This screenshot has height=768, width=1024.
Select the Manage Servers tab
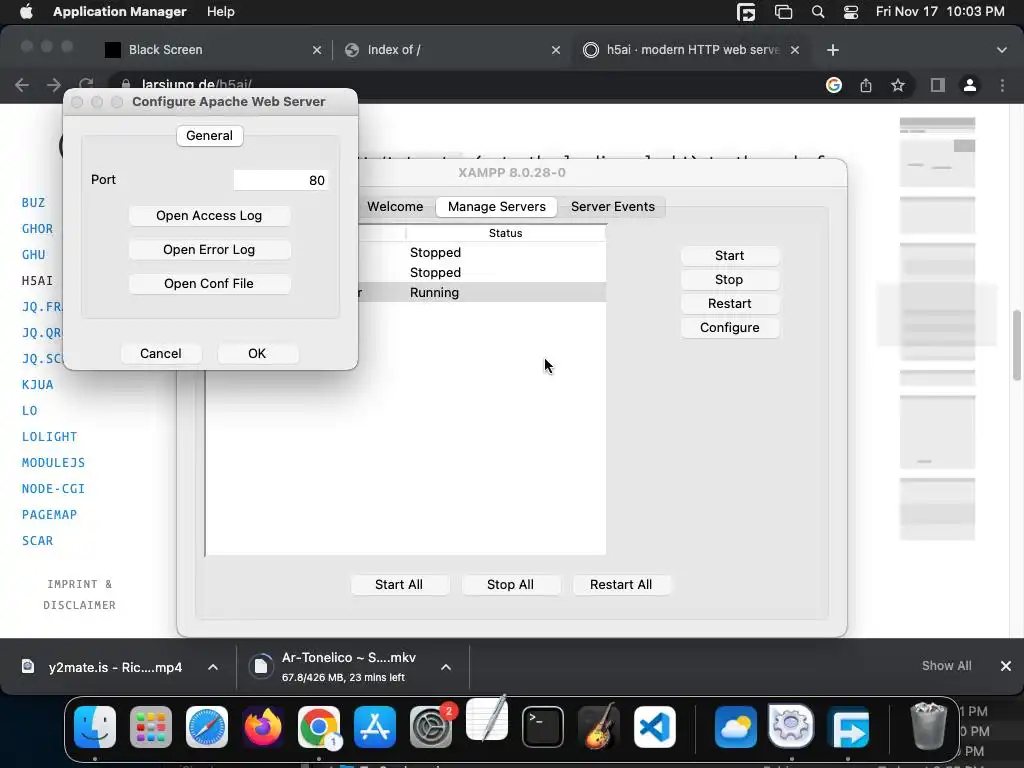pyautogui.click(x=496, y=206)
